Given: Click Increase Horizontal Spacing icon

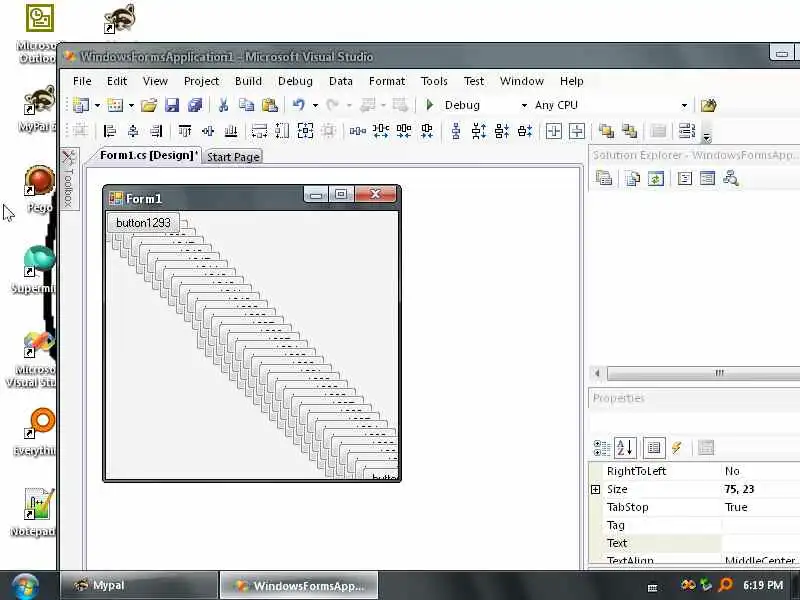Looking at the screenshot, I should 381,131.
